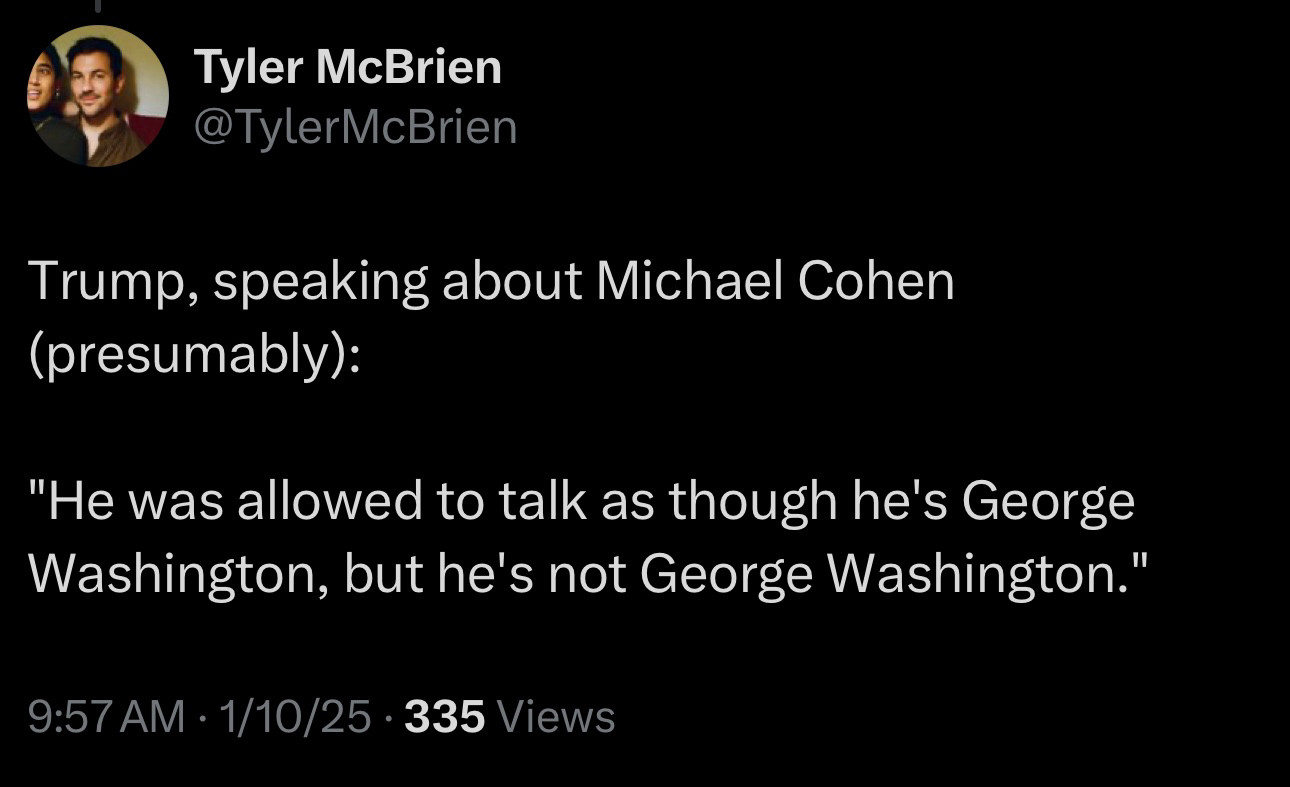Viewport: 1290px width, 787px height.
Task: Click the word Views beside the count
Action: 556,717
